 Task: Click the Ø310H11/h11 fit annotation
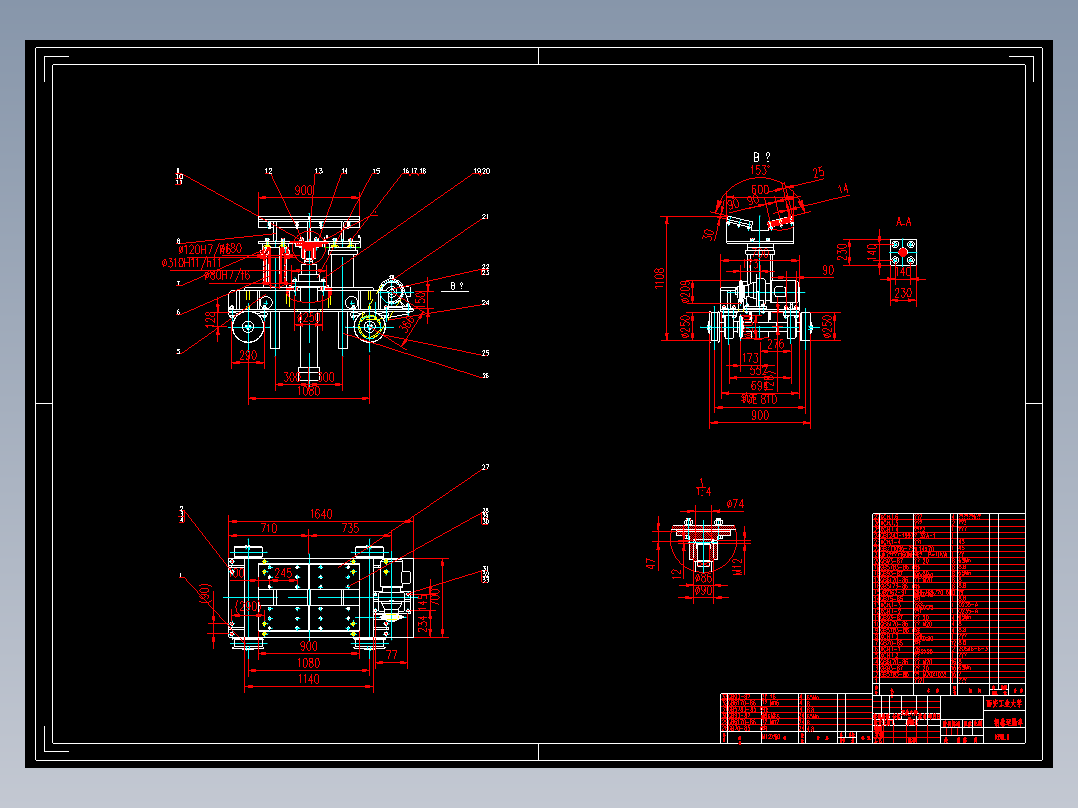[x=192, y=263]
